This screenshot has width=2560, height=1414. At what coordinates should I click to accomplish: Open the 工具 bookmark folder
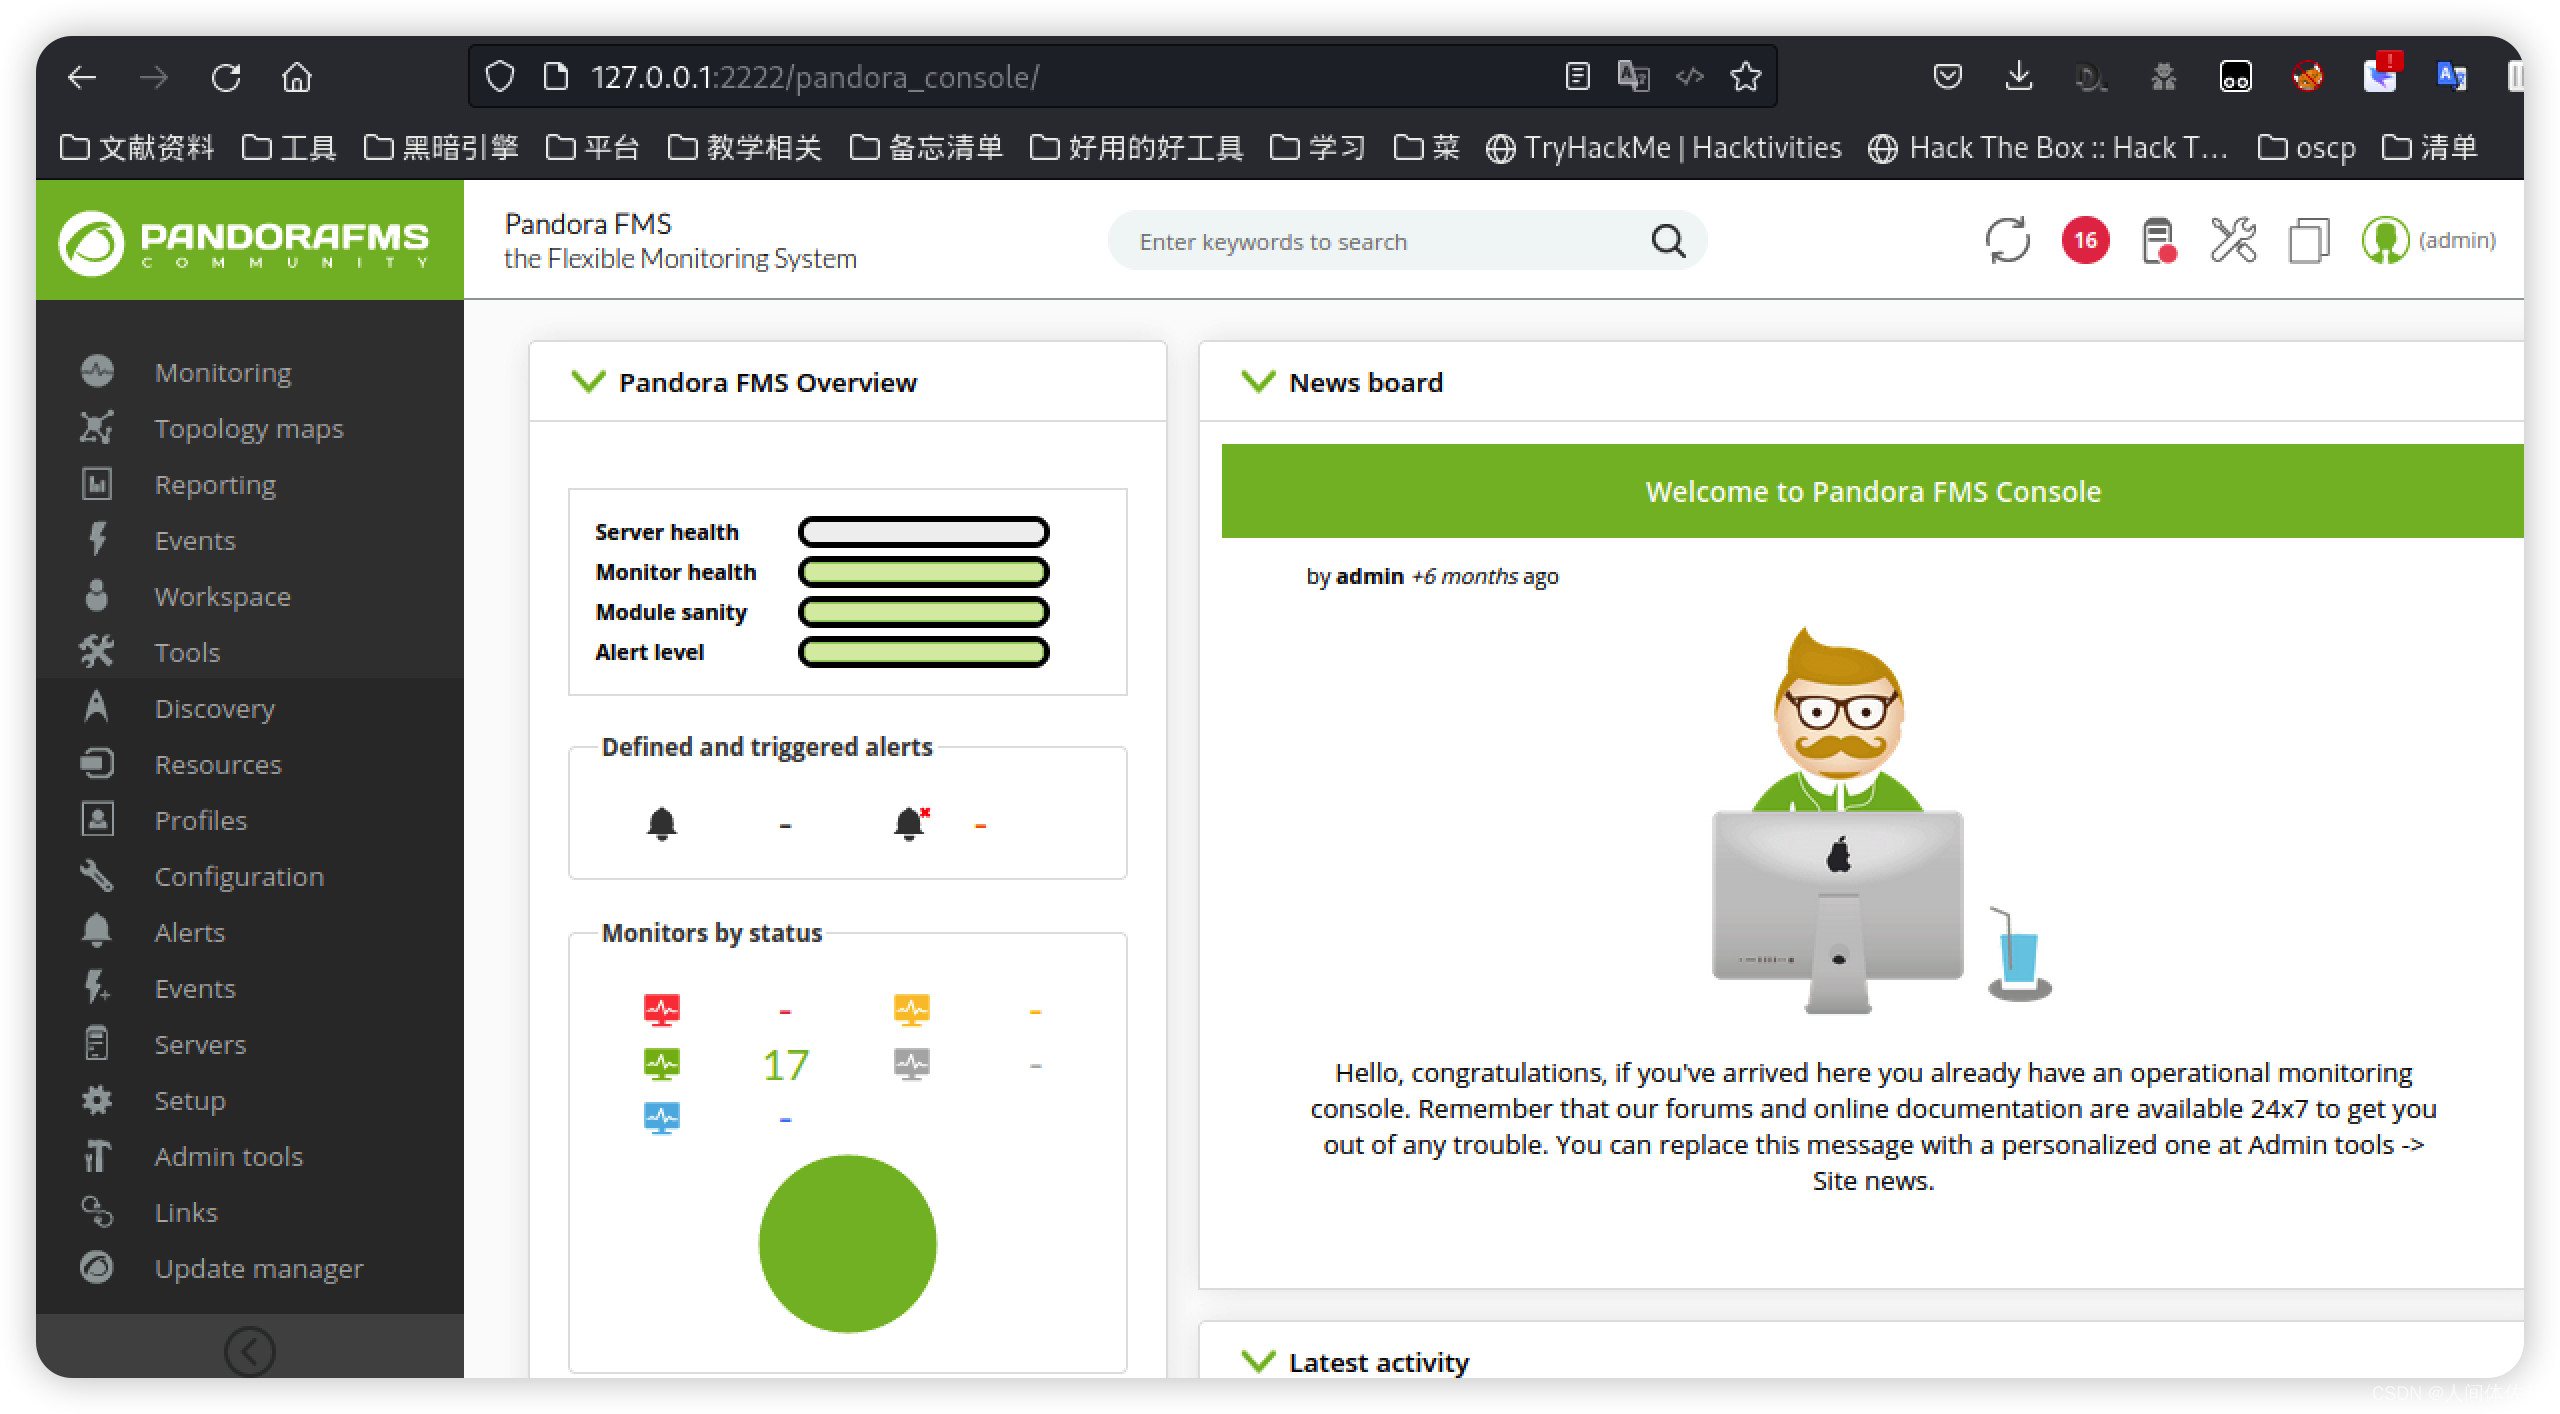point(289,148)
